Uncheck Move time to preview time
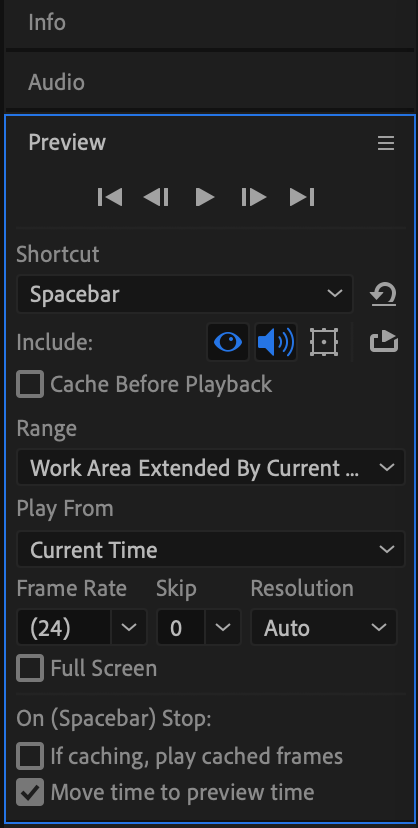This screenshot has height=828, width=418. 30,792
